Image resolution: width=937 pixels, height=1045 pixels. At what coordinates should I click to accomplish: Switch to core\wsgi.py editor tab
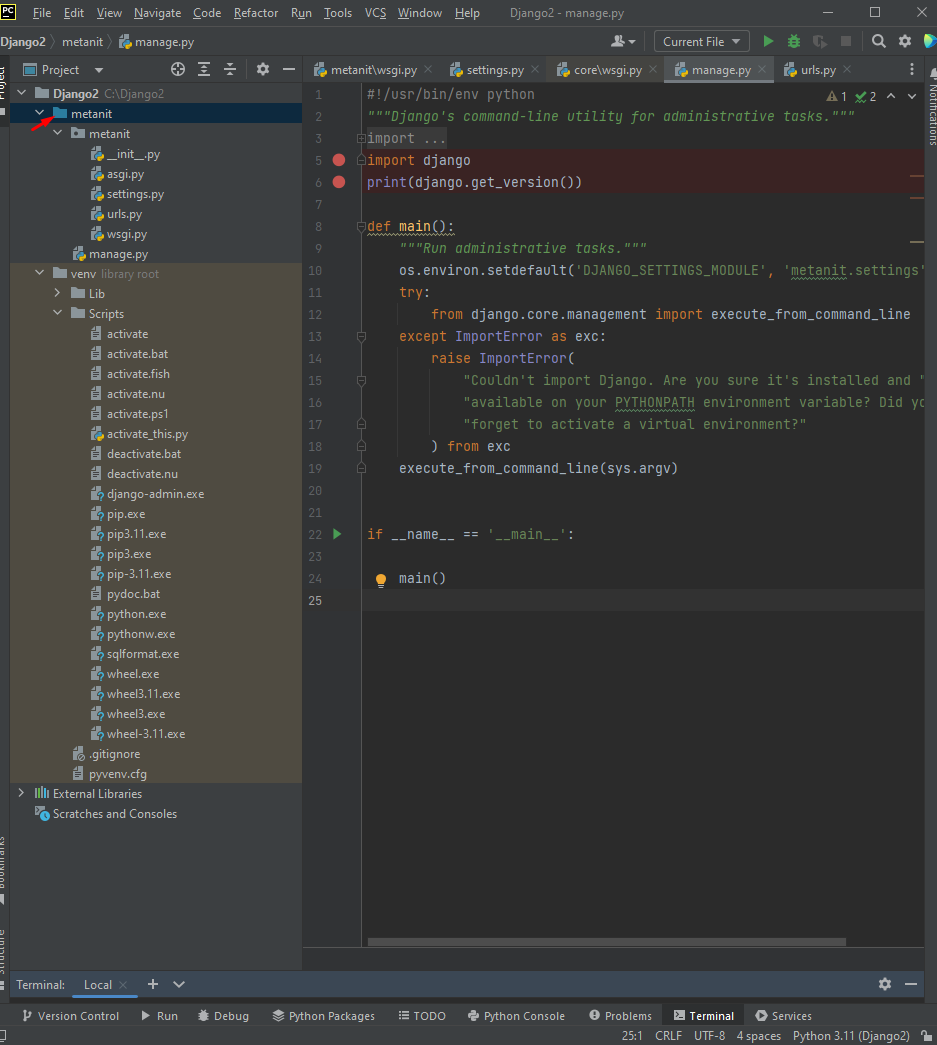coord(608,70)
